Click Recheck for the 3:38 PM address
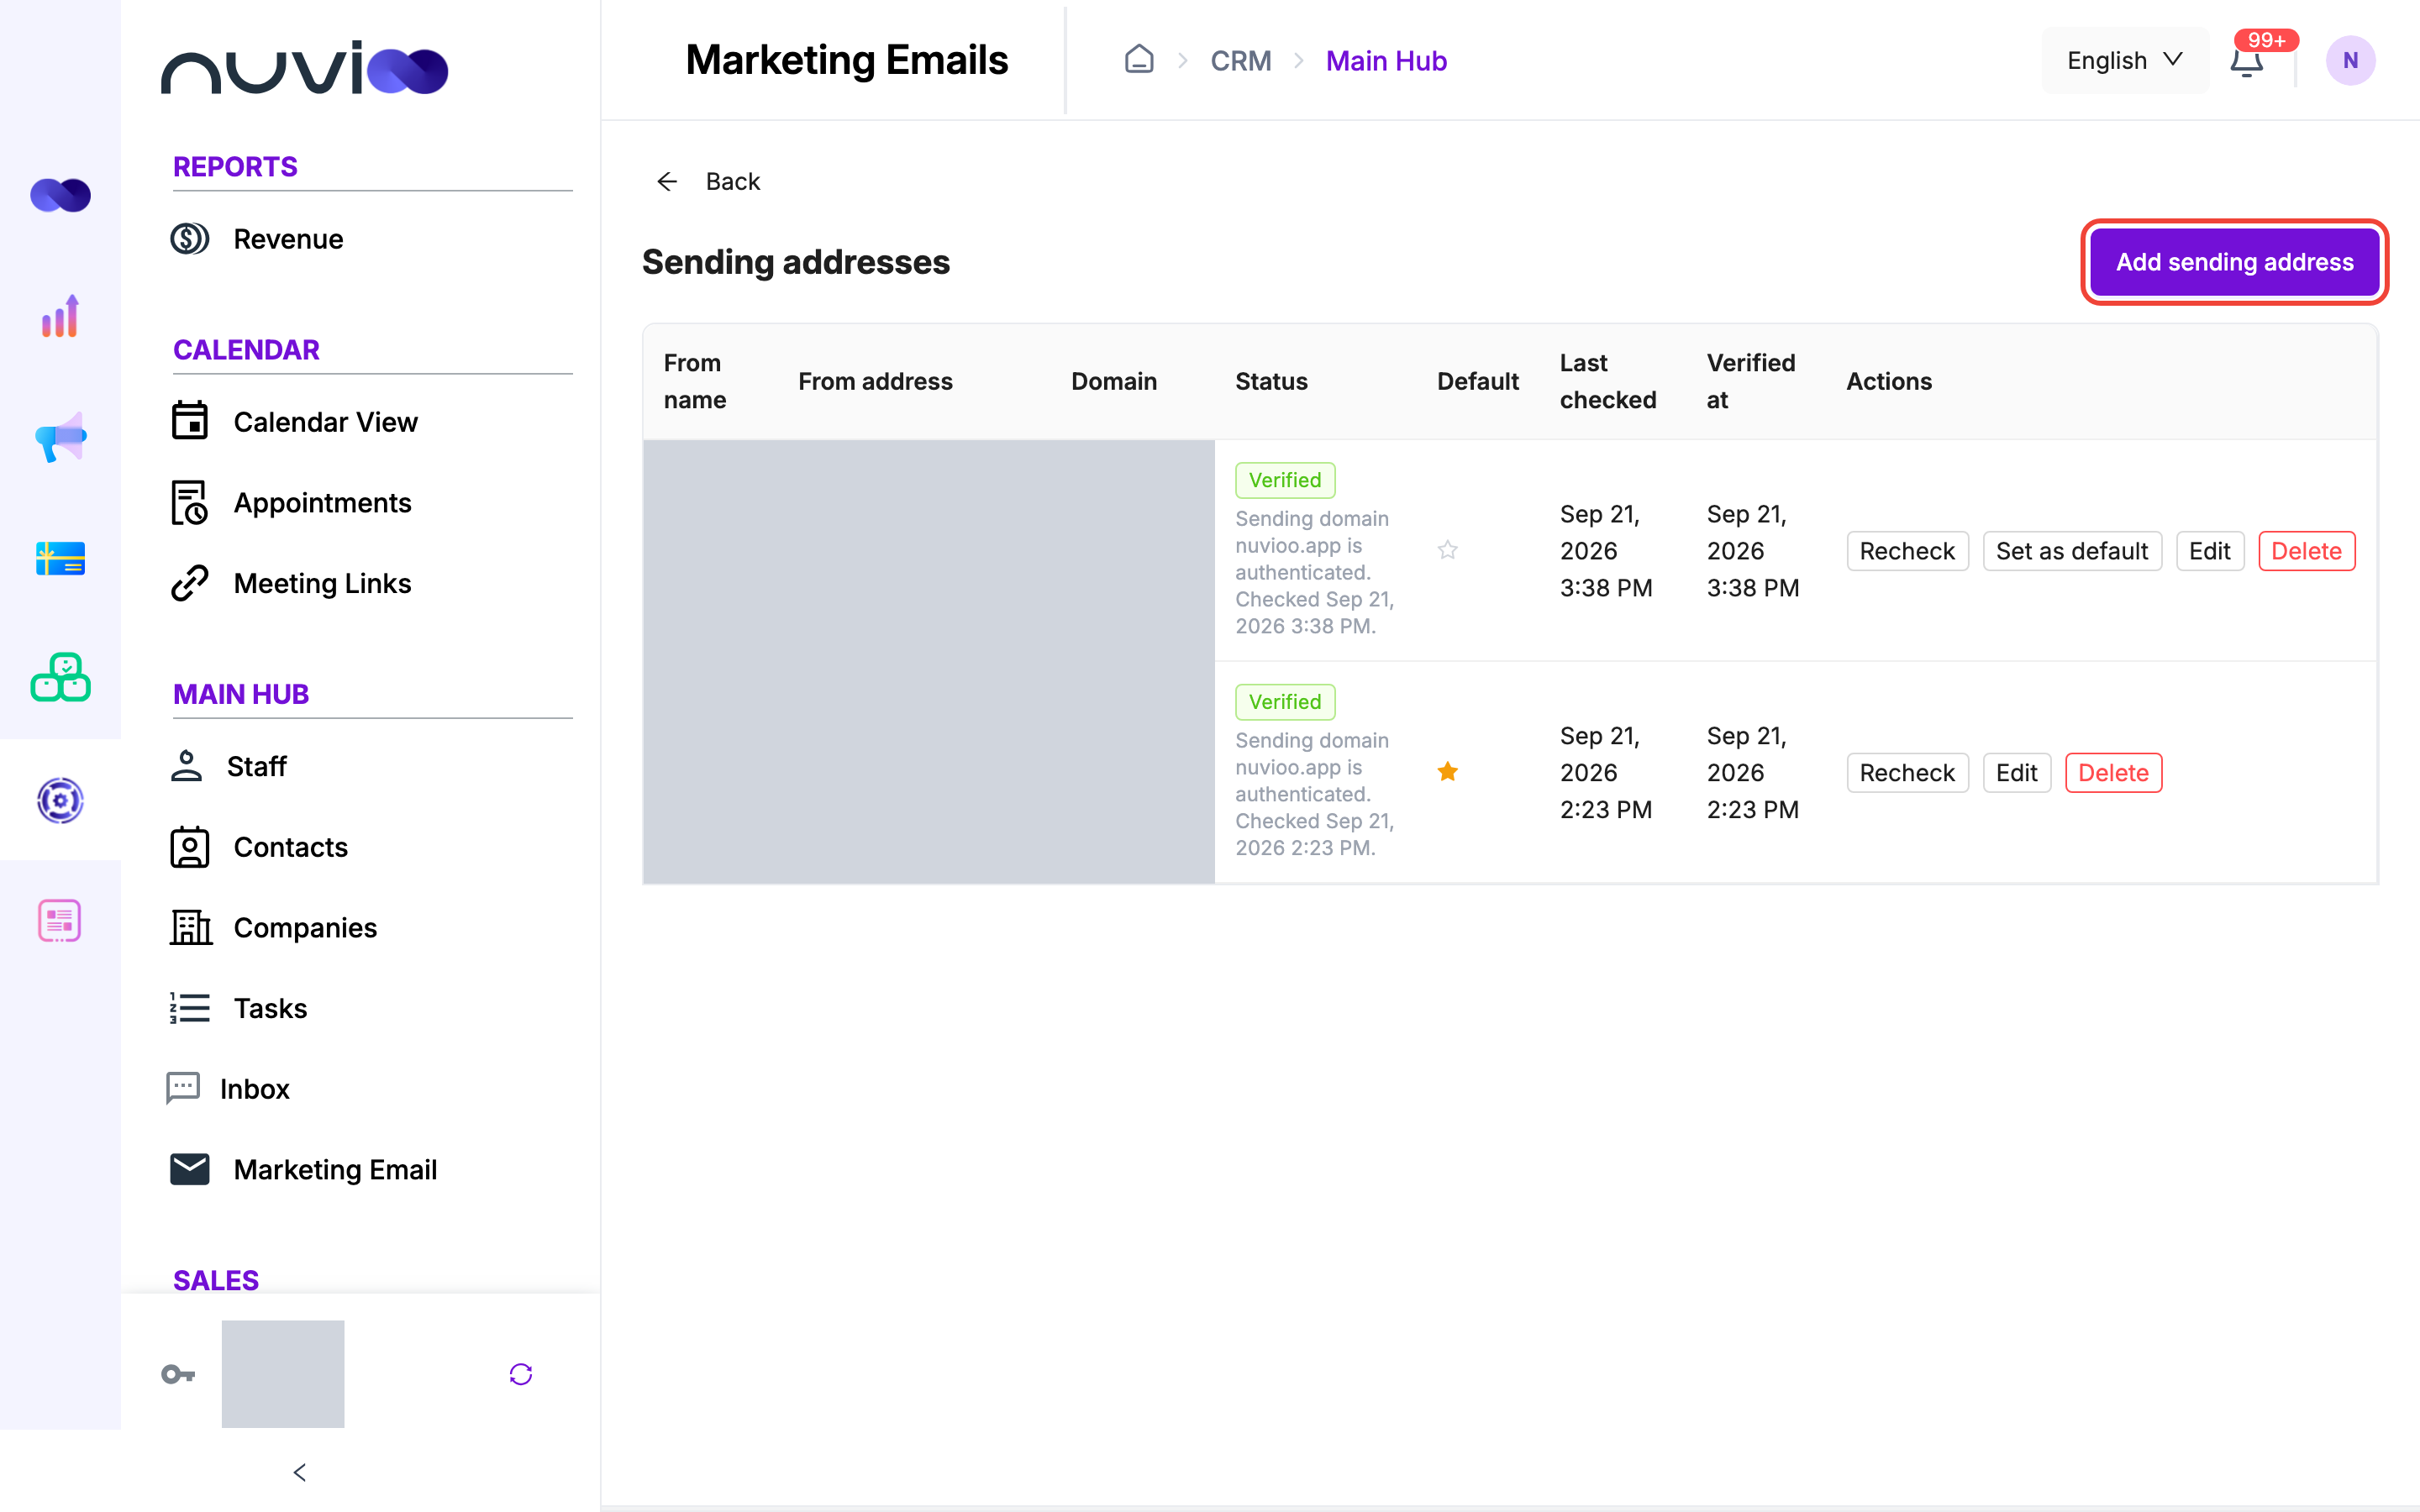2420x1512 pixels. click(x=1907, y=551)
